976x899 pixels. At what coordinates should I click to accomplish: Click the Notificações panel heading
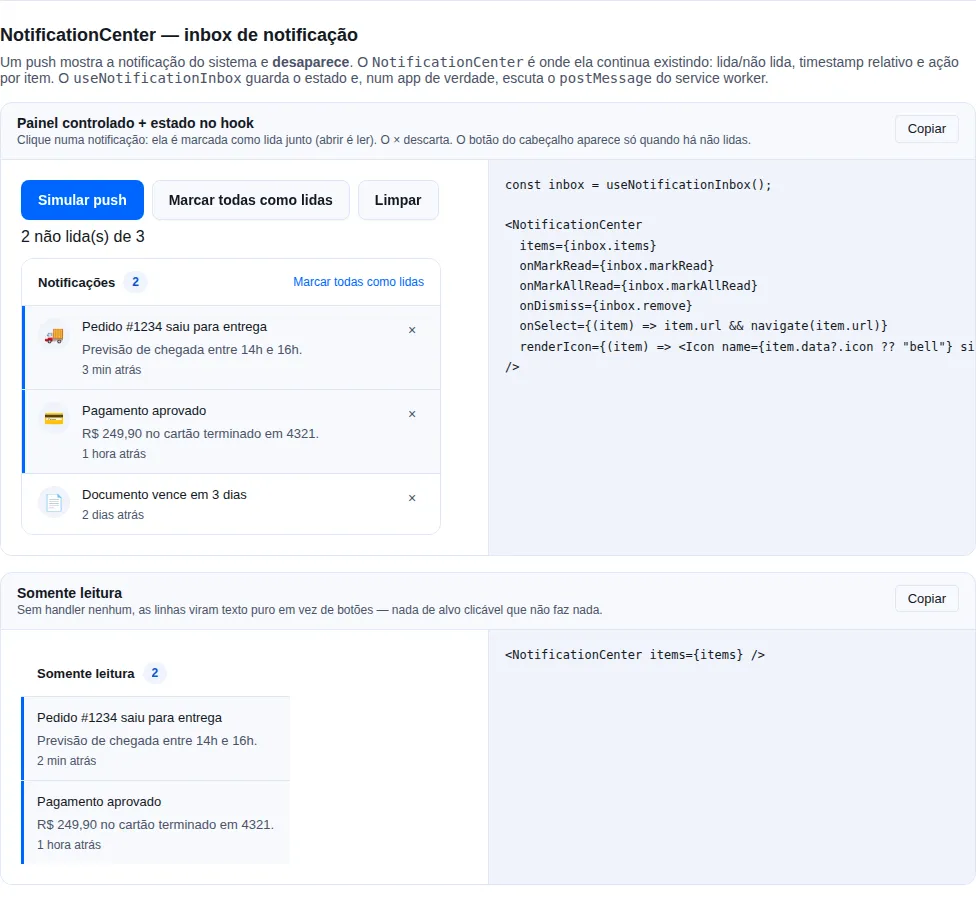coord(77,283)
